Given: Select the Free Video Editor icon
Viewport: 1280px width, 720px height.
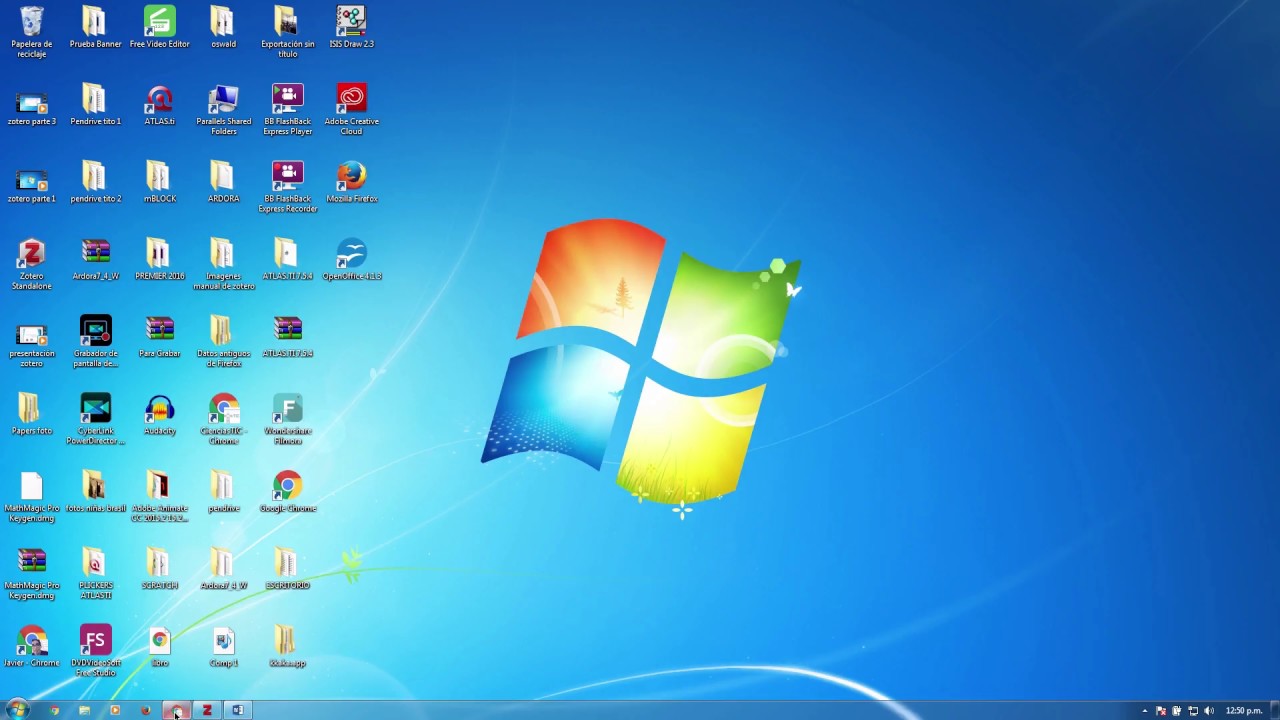Looking at the screenshot, I should [x=159, y=28].
